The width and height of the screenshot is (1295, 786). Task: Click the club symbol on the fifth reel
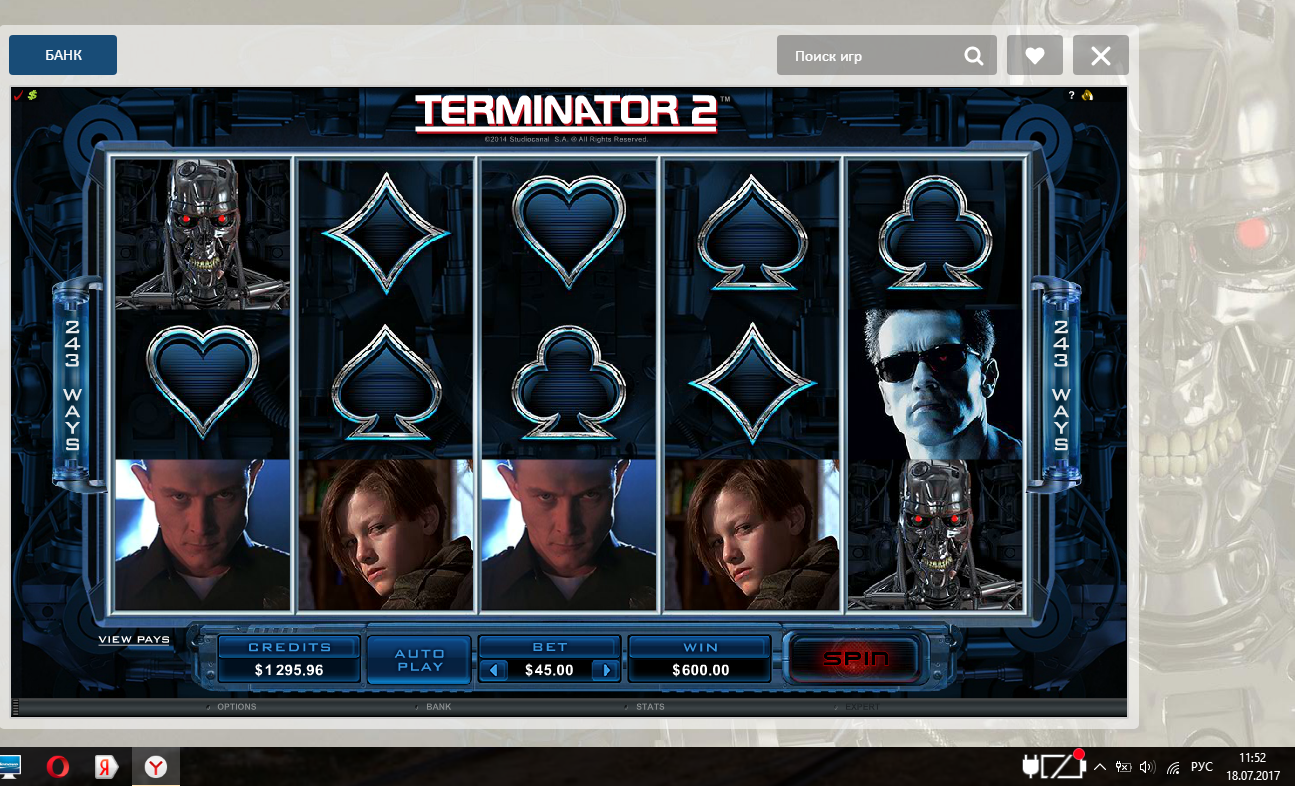934,232
